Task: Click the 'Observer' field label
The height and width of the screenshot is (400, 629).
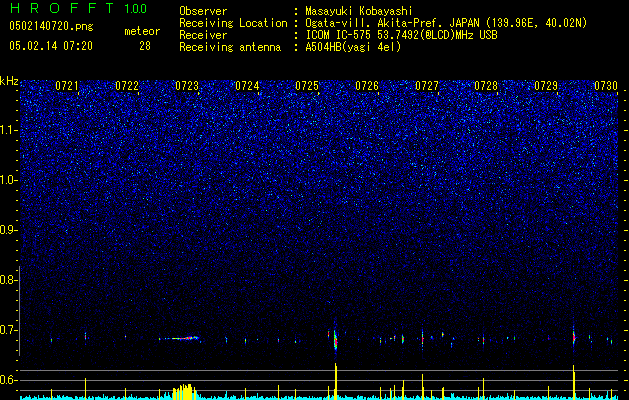Action: click(203, 11)
